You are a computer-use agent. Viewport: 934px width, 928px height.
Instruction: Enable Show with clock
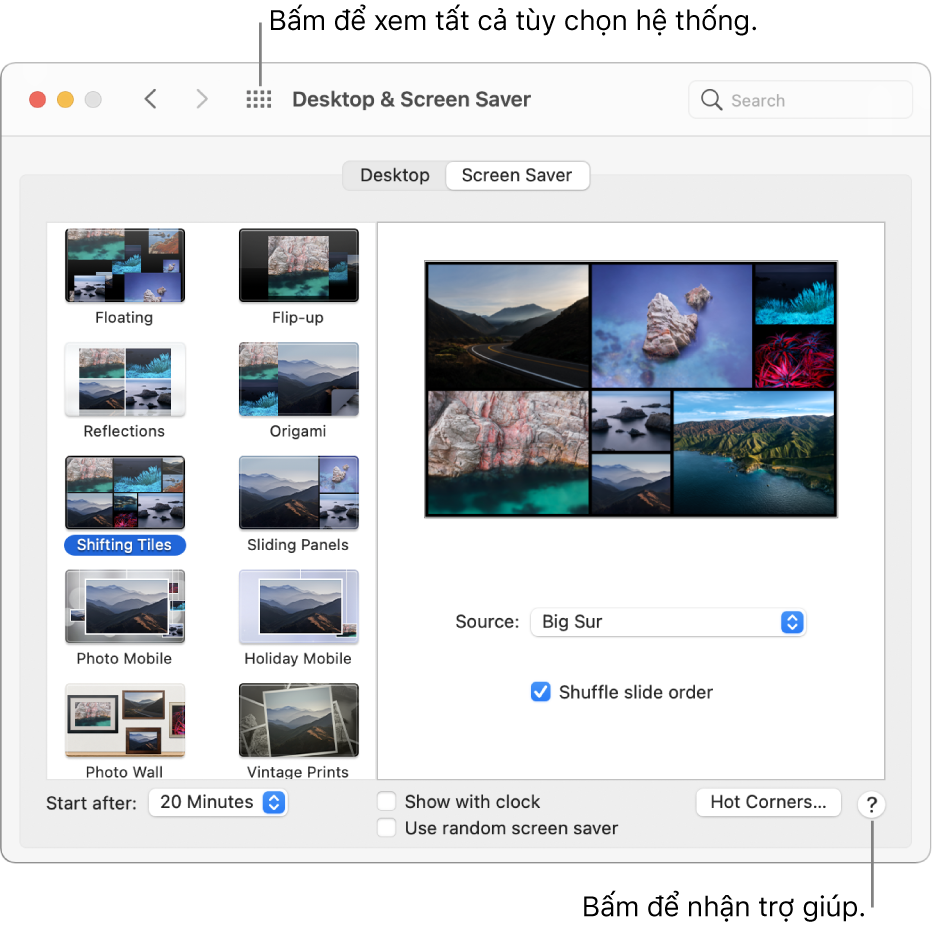(387, 802)
